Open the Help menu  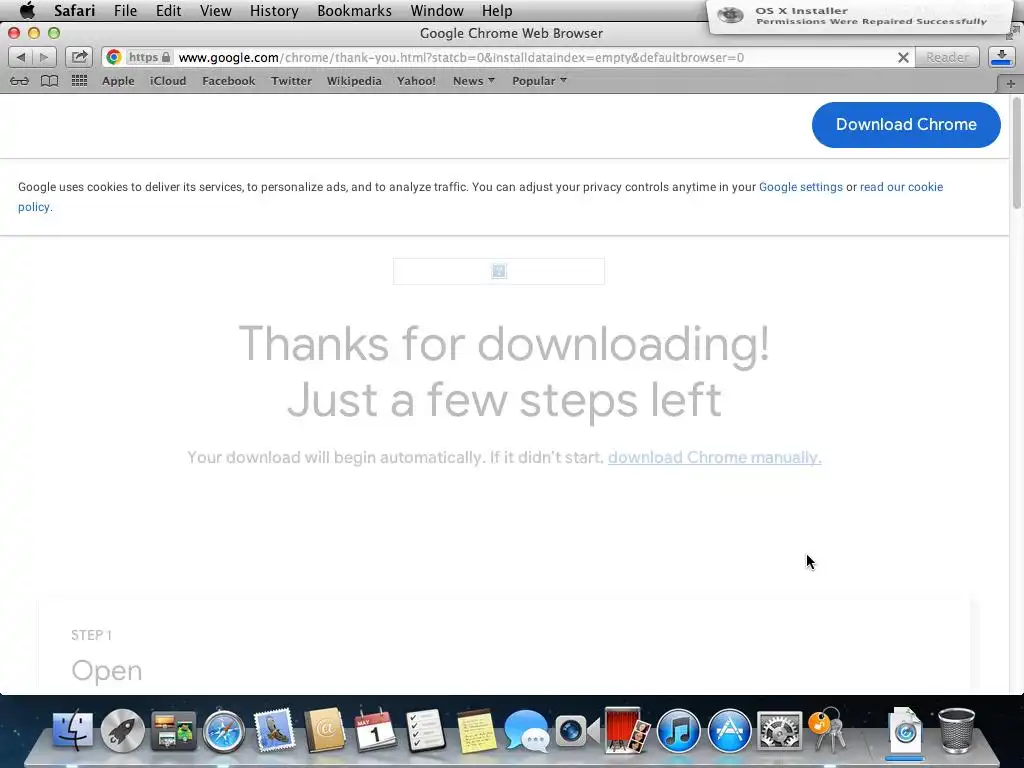click(x=497, y=10)
